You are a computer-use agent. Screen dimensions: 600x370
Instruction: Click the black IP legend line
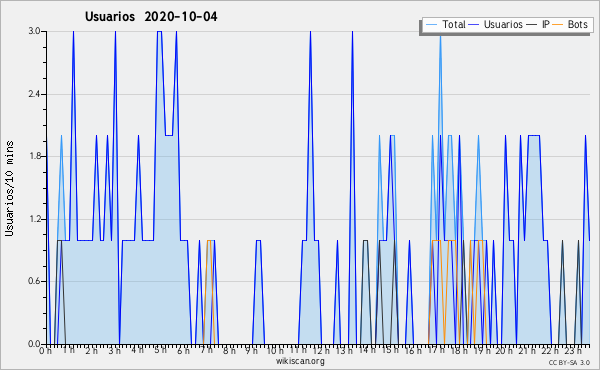pyautogui.click(x=532, y=25)
